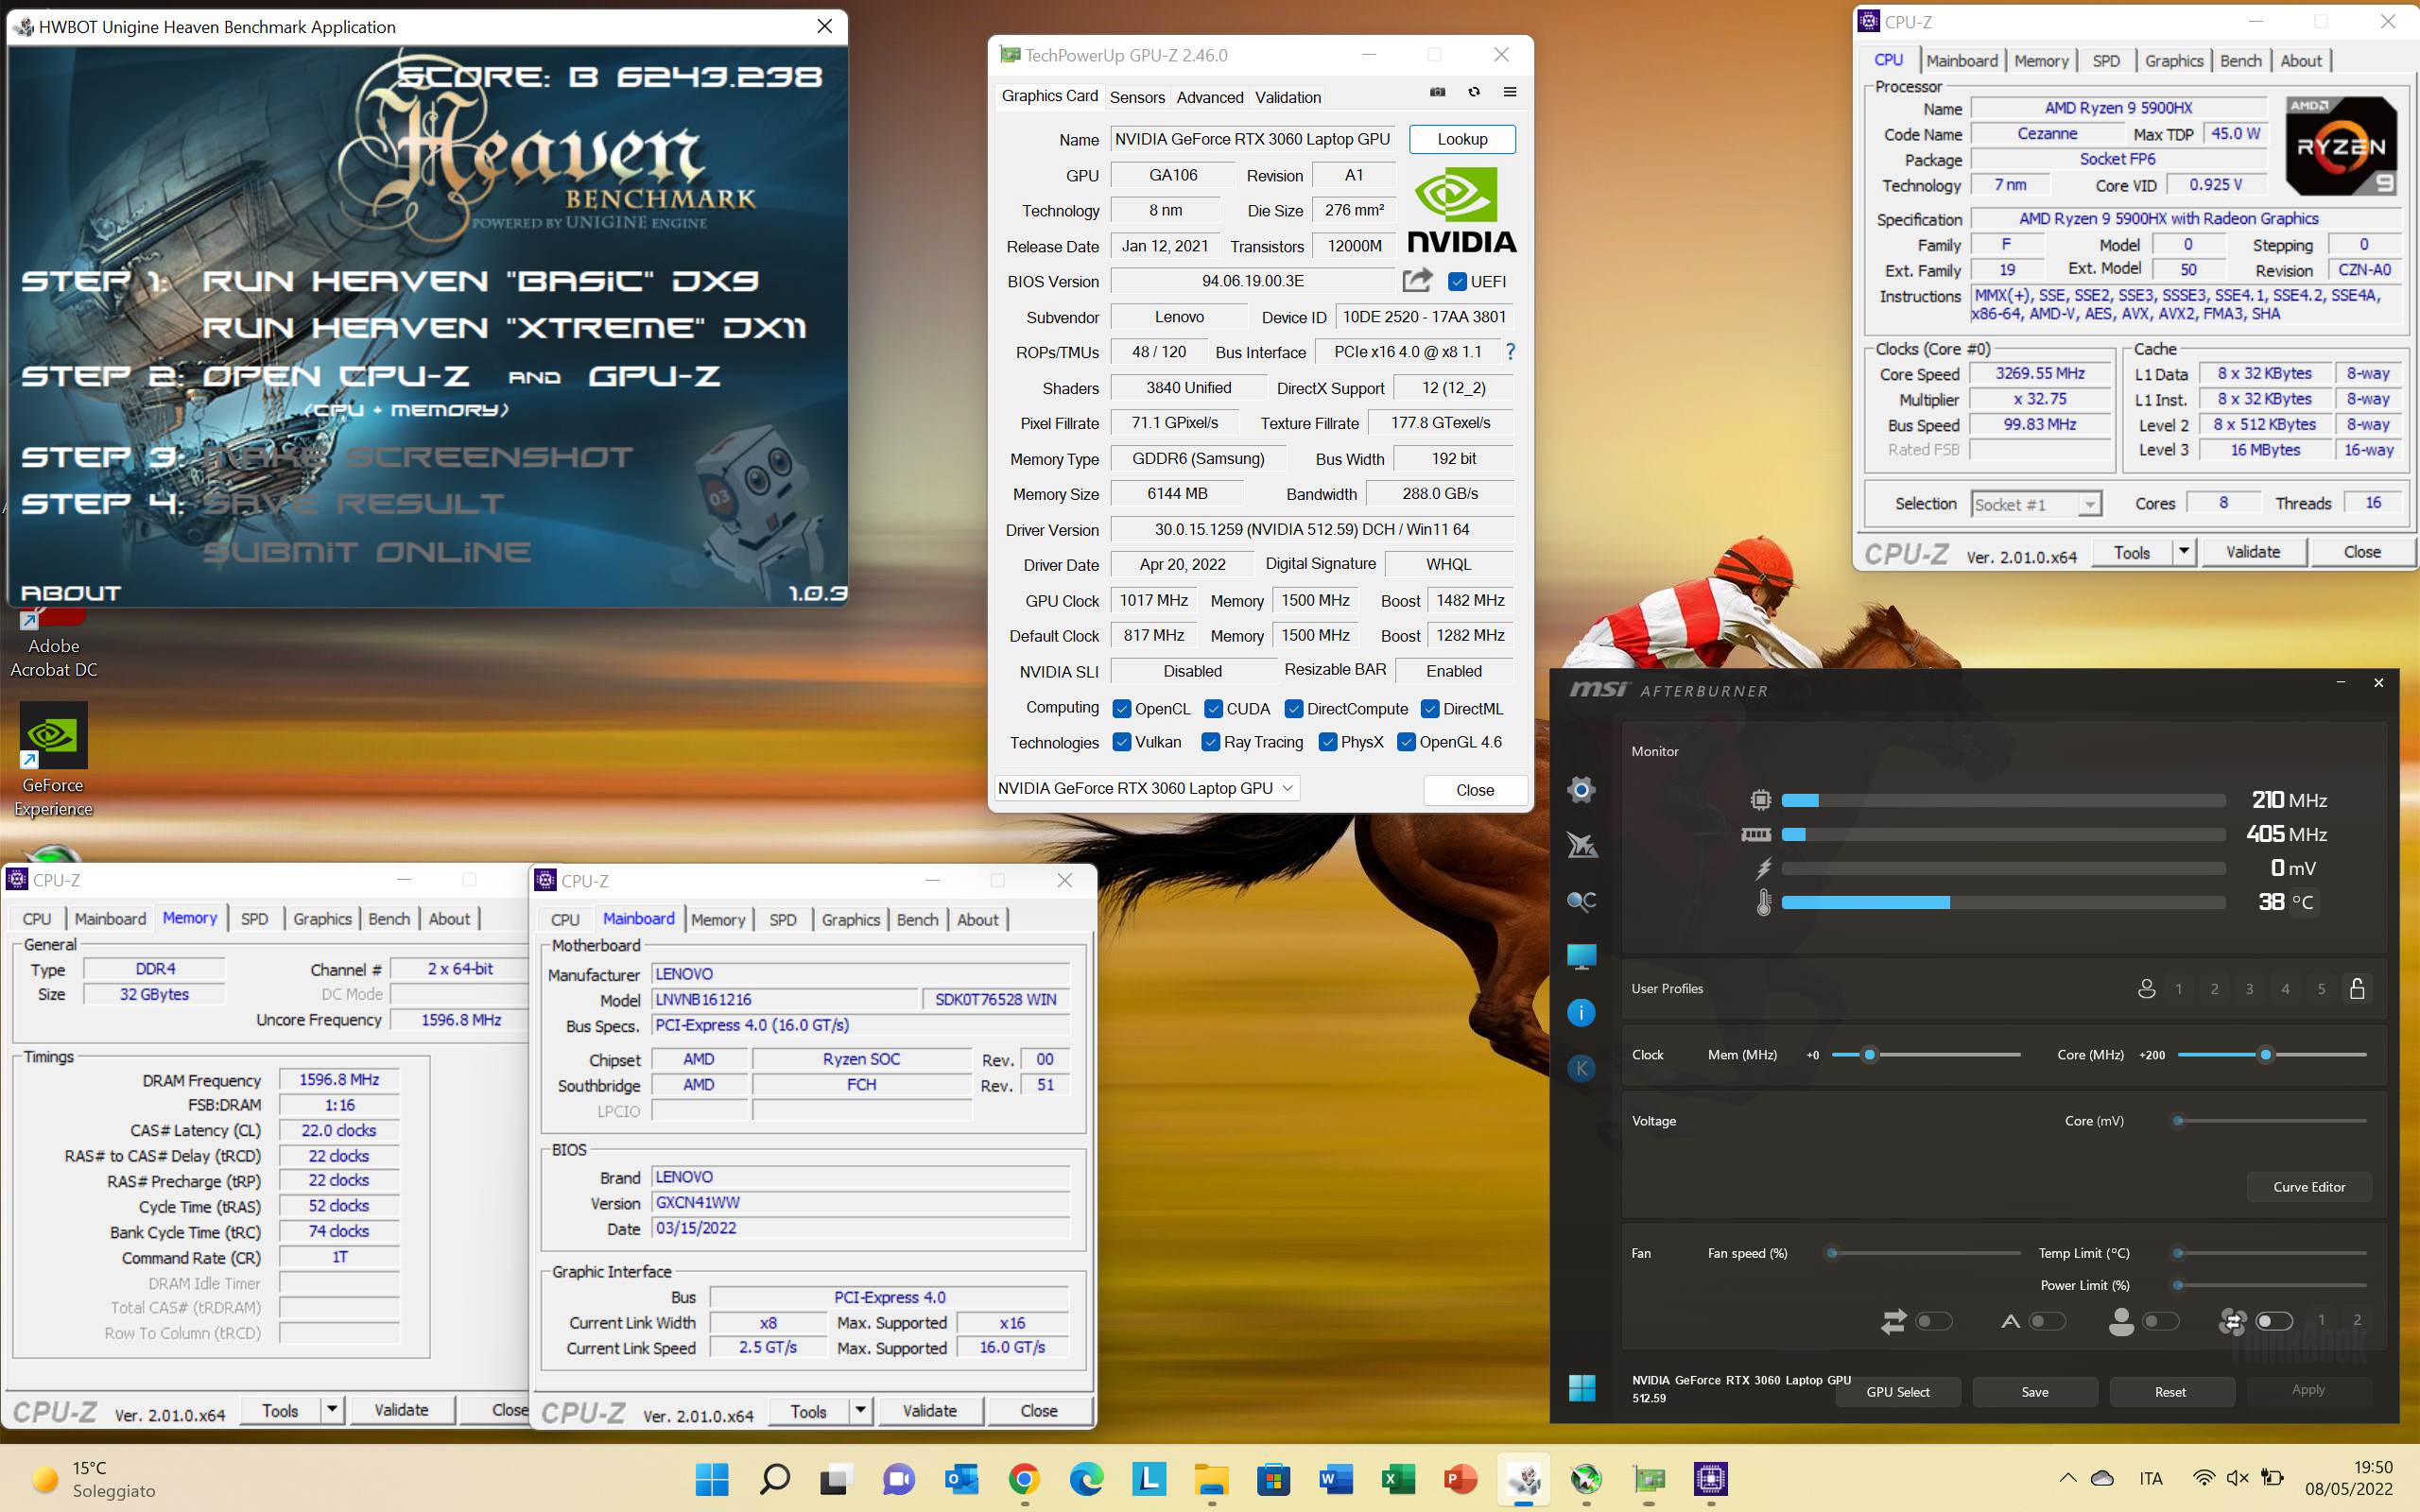This screenshot has width=2420, height=1512.
Task: Open GeForce Experience desktop shortcut
Action: coord(53,760)
